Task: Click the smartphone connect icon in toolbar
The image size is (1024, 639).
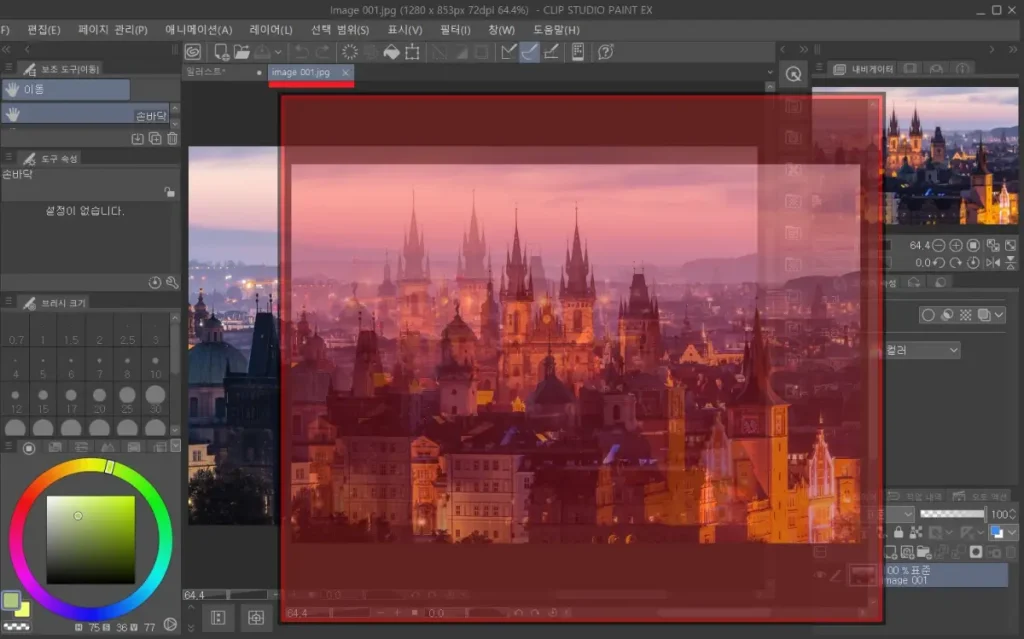Action: [577, 51]
